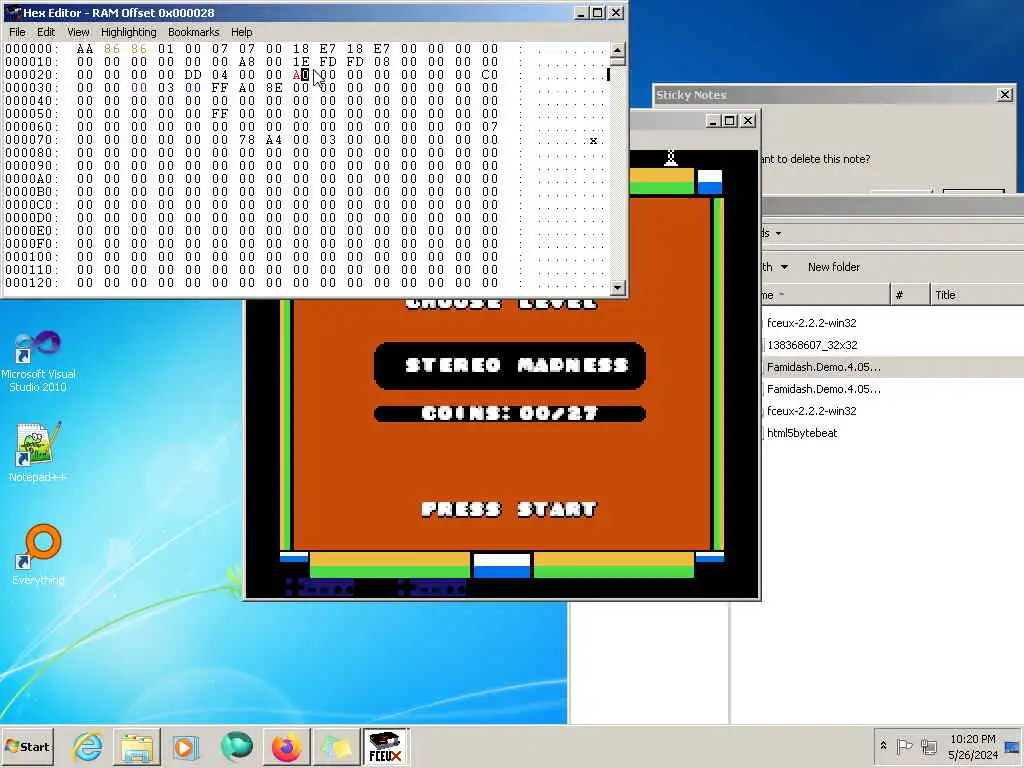Click the green orb taskbar icon
The width and height of the screenshot is (1024, 768).
coord(236,746)
